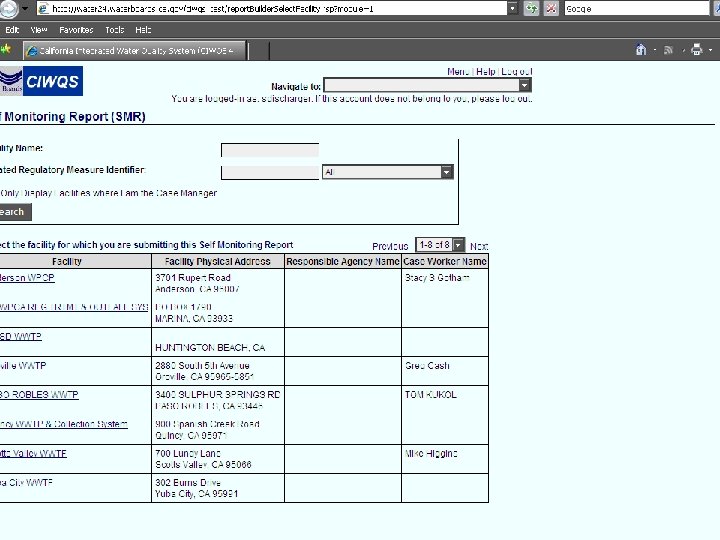Click the Previous page link
The image size is (720, 540).
pyautogui.click(x=390, y=246)
